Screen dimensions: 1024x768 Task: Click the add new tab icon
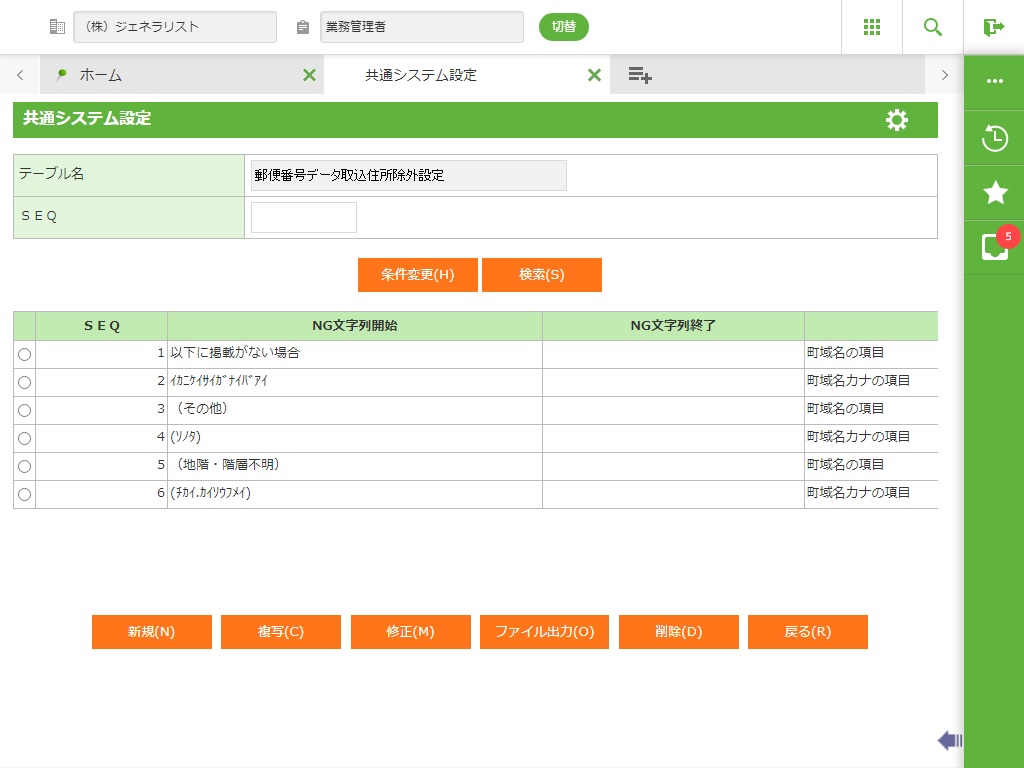(640, 75)
